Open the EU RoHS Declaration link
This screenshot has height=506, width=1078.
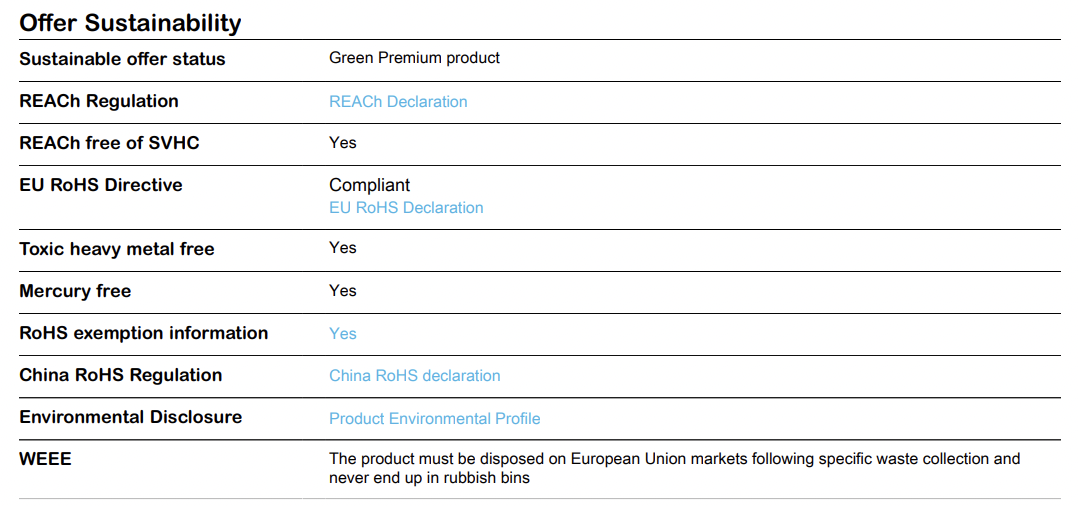coord(406,208)
